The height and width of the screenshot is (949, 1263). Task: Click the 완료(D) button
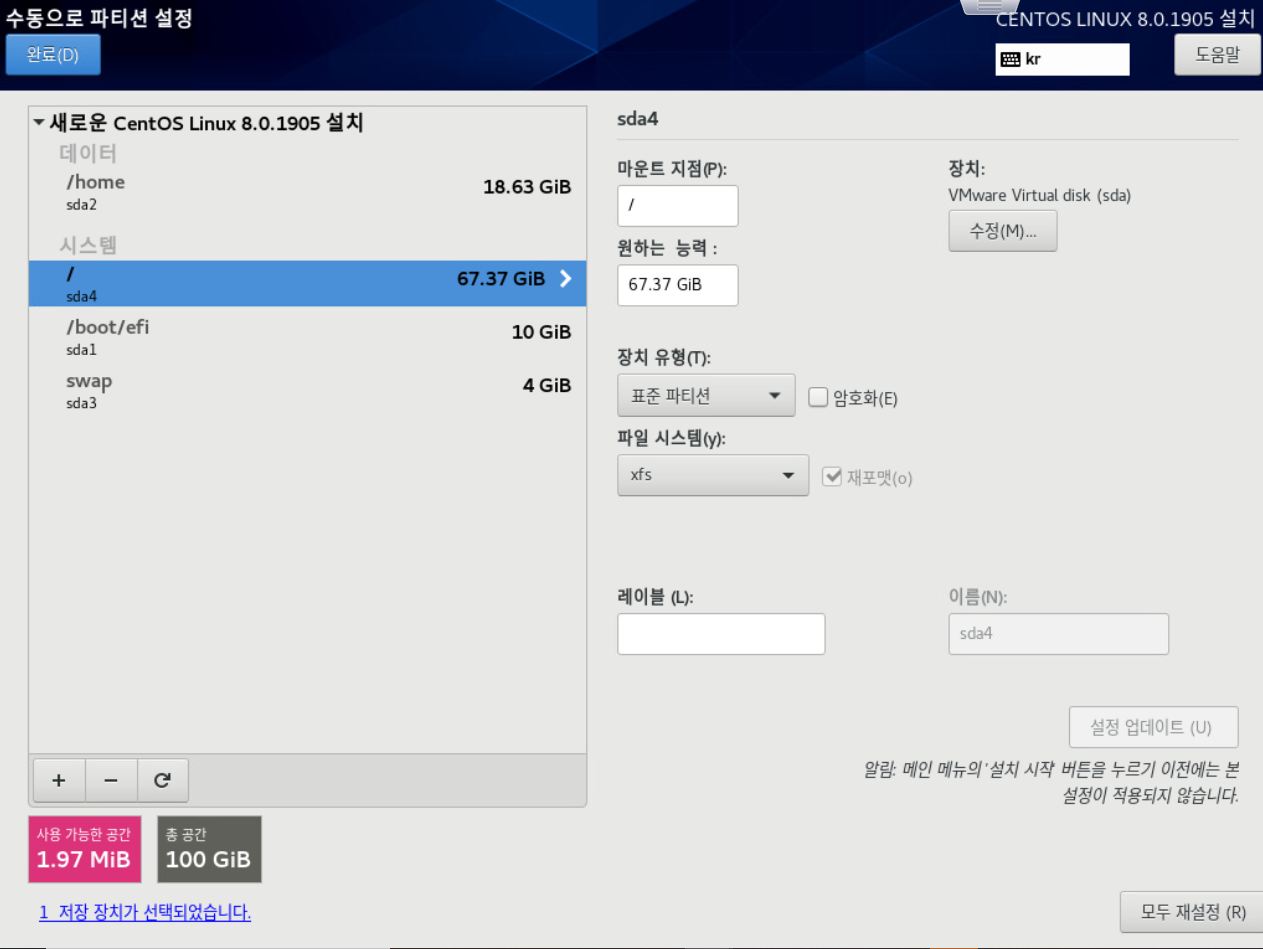tap(53, 55)
